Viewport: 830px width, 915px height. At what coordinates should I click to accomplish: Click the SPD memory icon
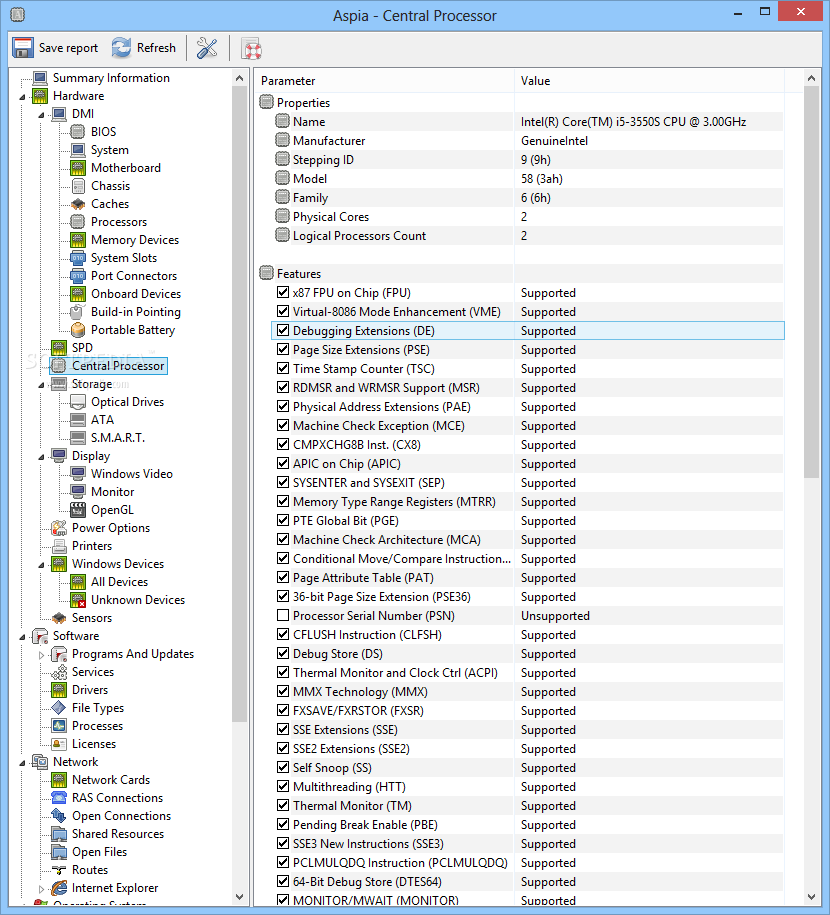59,348
